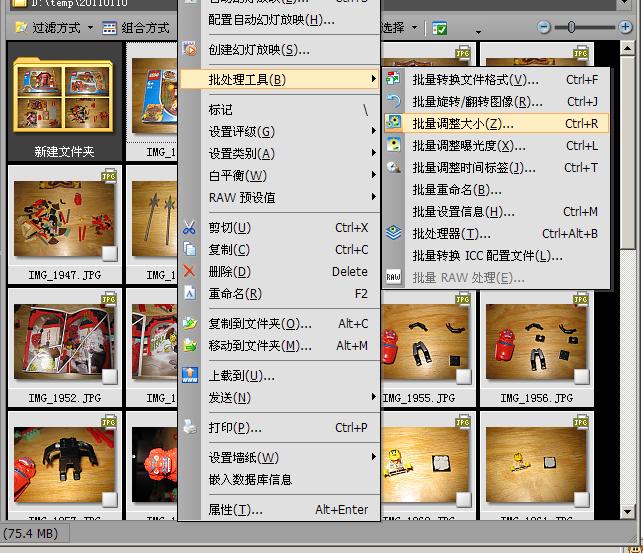643x553 pixels.
Task: Click the copy-to-folder icon
Action: pos(190,323)
